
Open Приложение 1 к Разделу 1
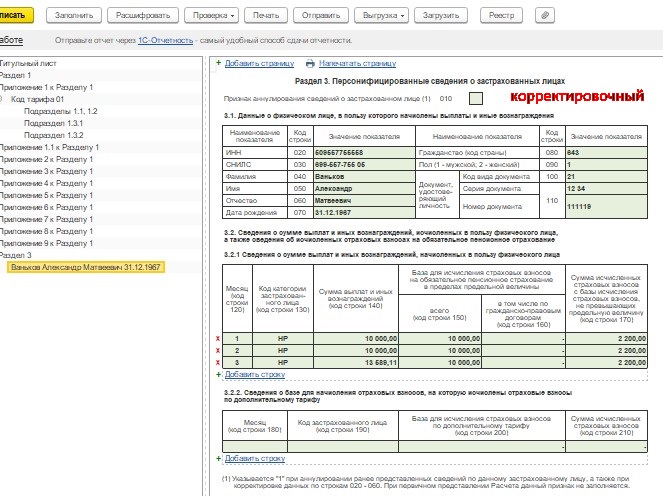pos(47,88)
